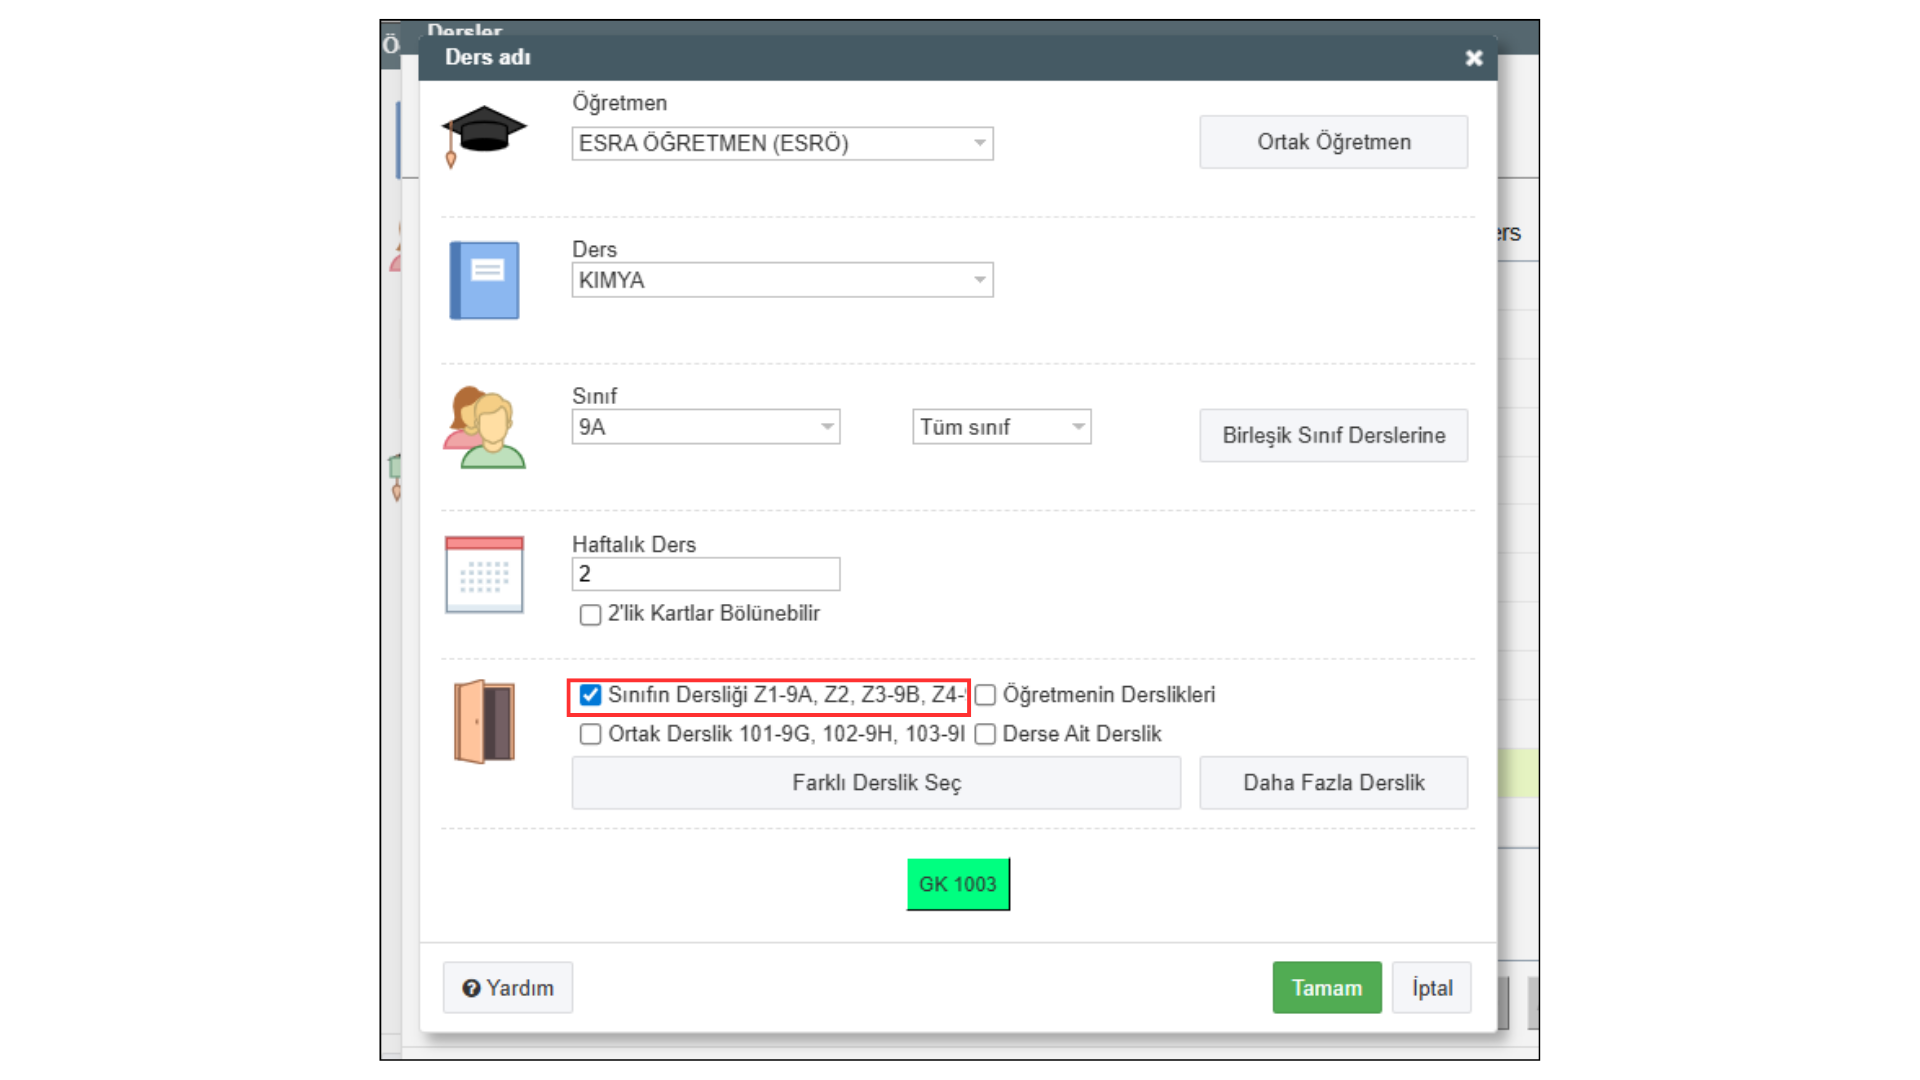Image resolution: width=1920 pixels, height=1080 pixels.
Task: Click the Haftalık Ders number field
Action: [x=705, y=574]
